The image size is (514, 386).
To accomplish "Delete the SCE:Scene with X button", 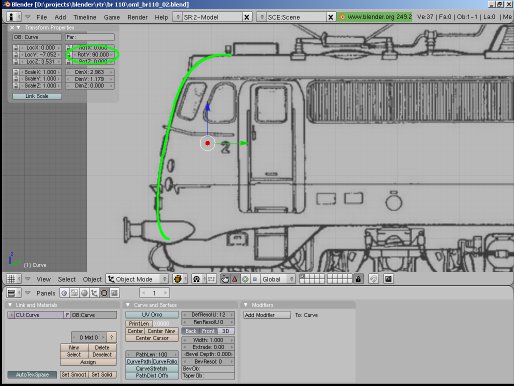I will click(330, 17).
